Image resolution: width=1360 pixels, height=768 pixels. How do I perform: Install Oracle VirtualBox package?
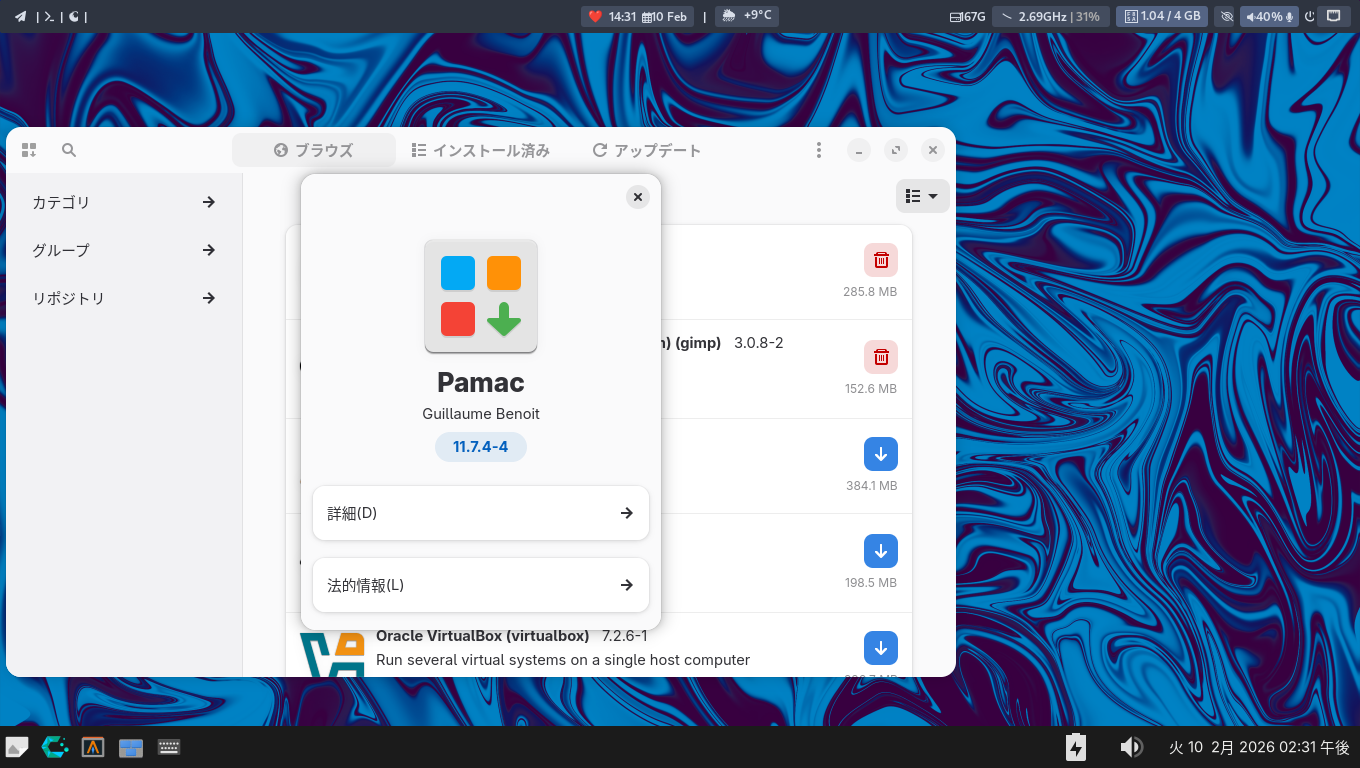(x=881, y=647)
